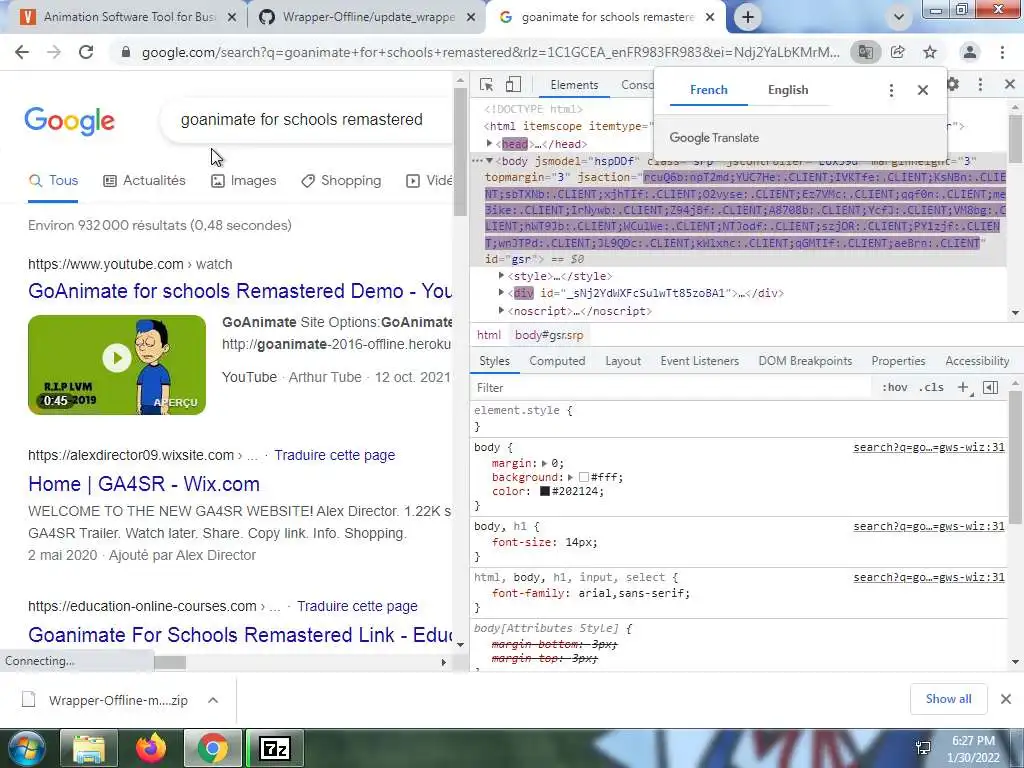This screenshot has height=768, width=1024.
Task: Open DevTools settings gear
Action: 953,84
